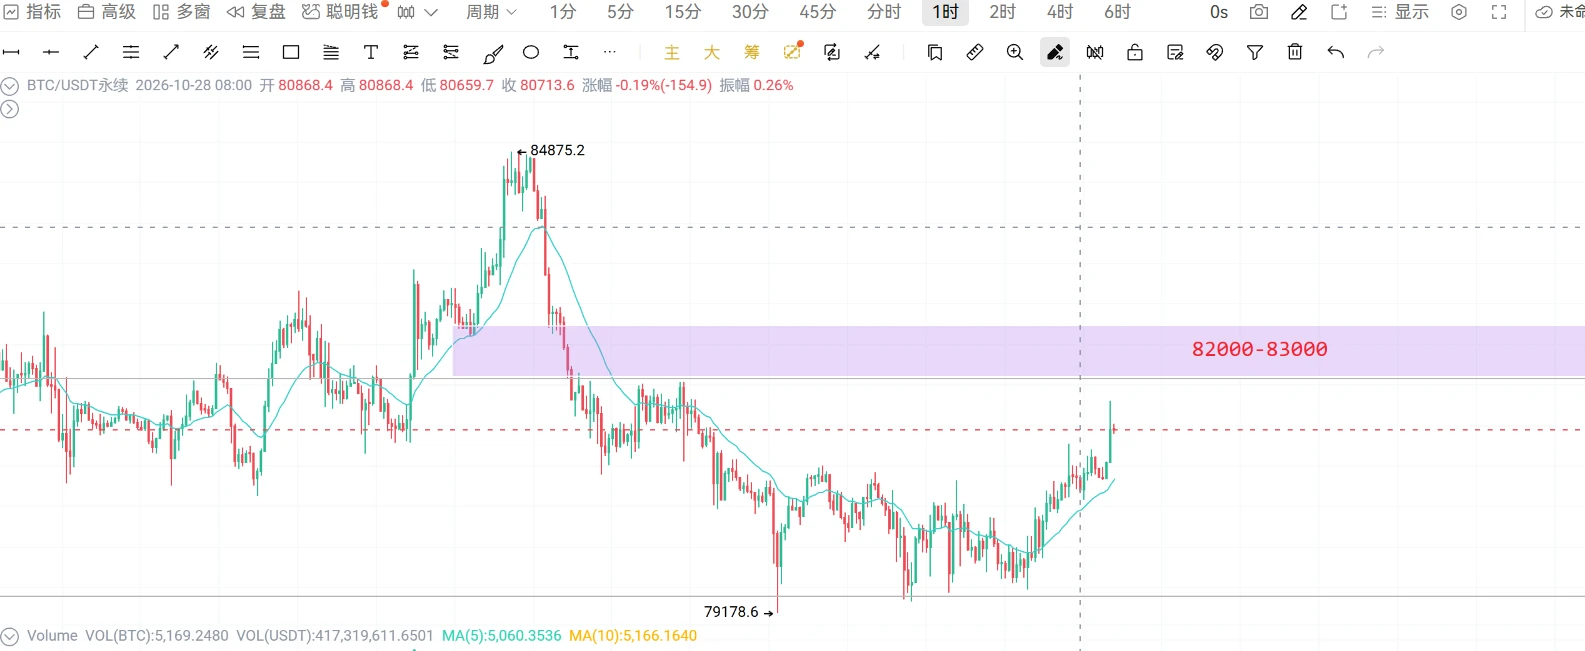Toggle the hide-candles visibility icon
The width and height of the screenshot is (1585, 651).
(1095, 52)
